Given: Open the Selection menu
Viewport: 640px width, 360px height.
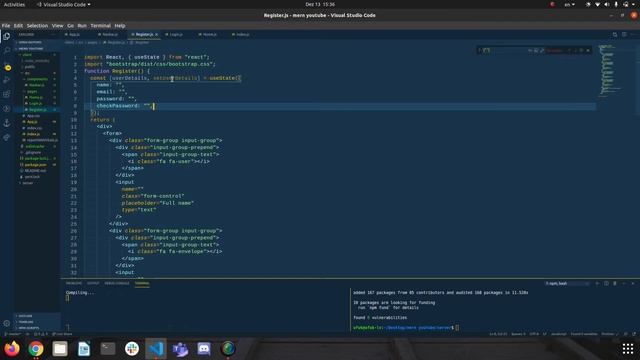Looking at the screenshot, I should tap(37, 26).
